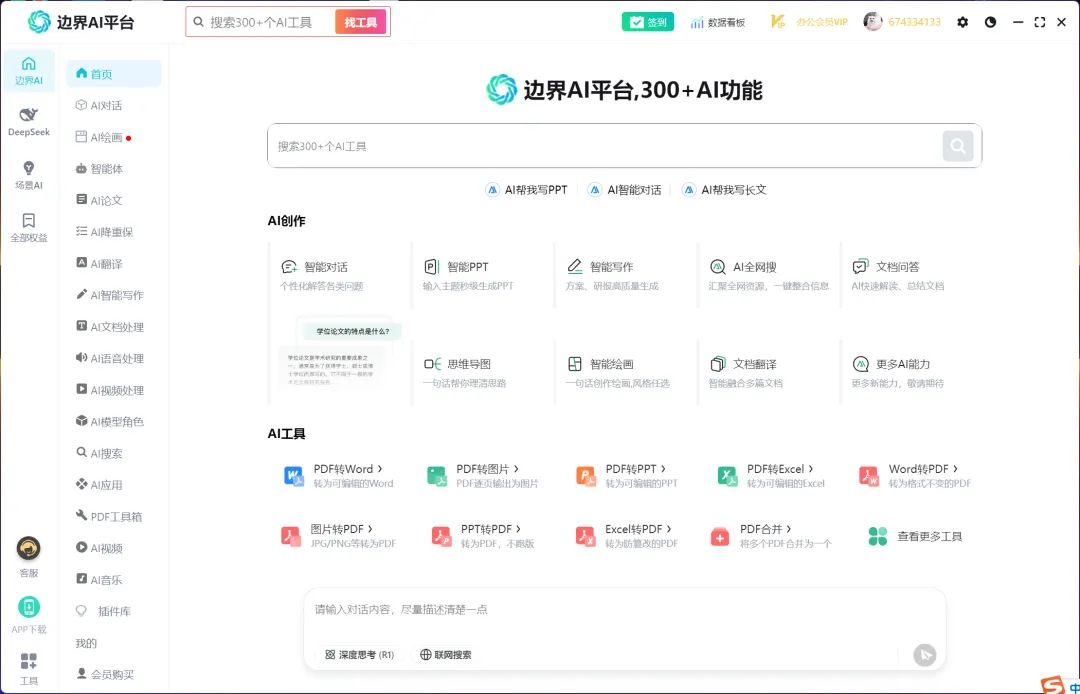Screen dimensions: 1080x694
Task: Click 查看更多工具
Action: (915, 536)
